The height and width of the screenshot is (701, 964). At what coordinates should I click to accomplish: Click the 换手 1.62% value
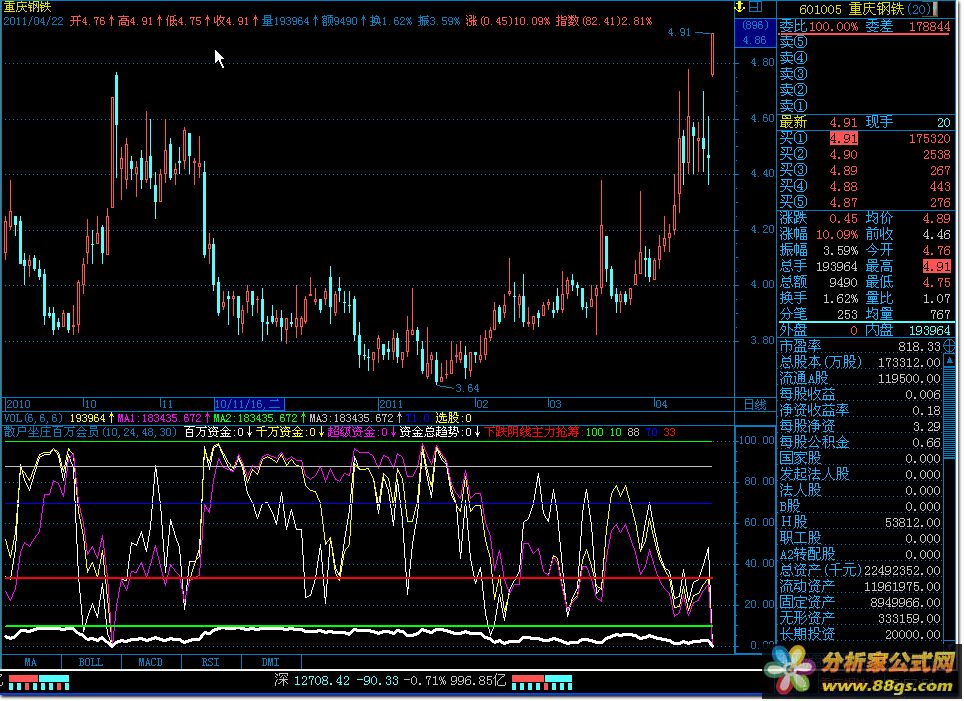pyautogui.click(x=840, y=299)
